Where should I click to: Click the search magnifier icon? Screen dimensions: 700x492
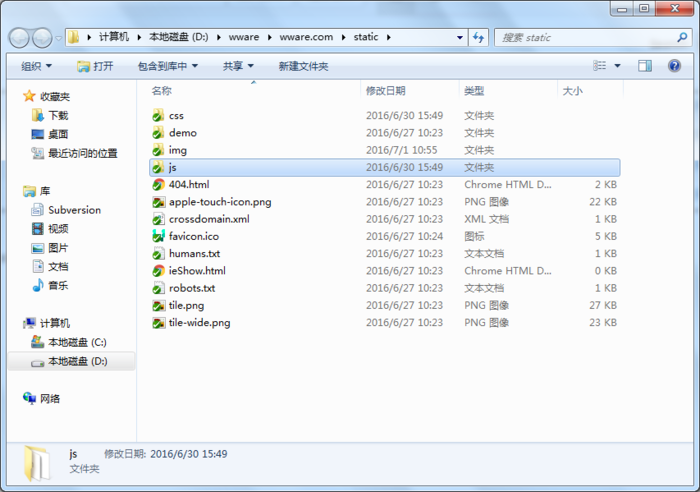click(x=682, y=38)
